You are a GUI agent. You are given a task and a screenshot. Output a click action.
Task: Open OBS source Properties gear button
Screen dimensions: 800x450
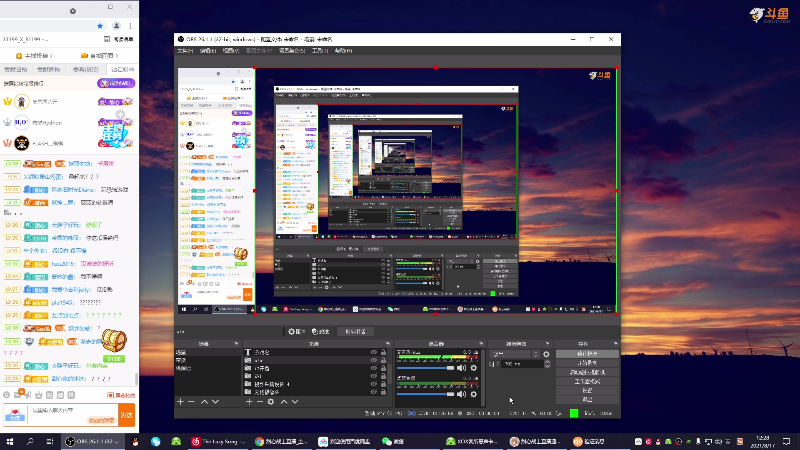pos(296,331)
